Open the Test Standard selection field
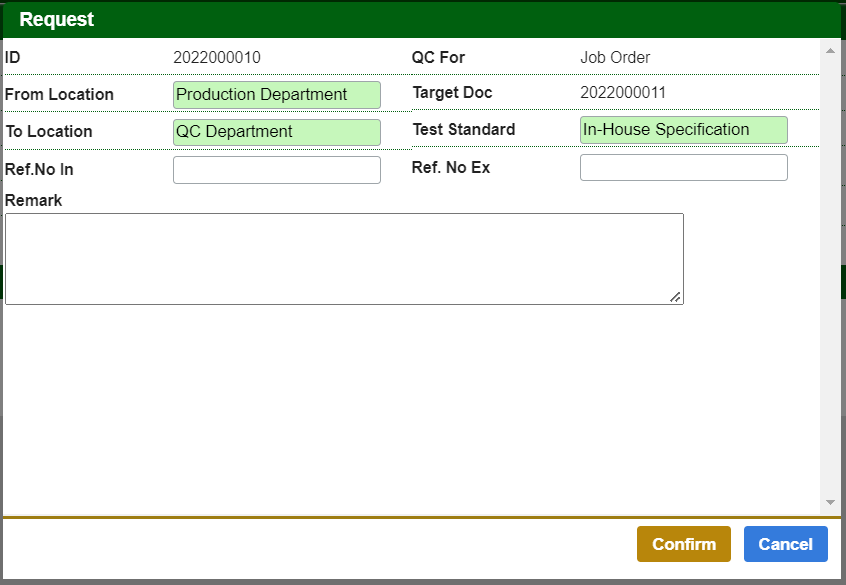The image size is (846, 585). pyautogui.click(x=683, y=129)
